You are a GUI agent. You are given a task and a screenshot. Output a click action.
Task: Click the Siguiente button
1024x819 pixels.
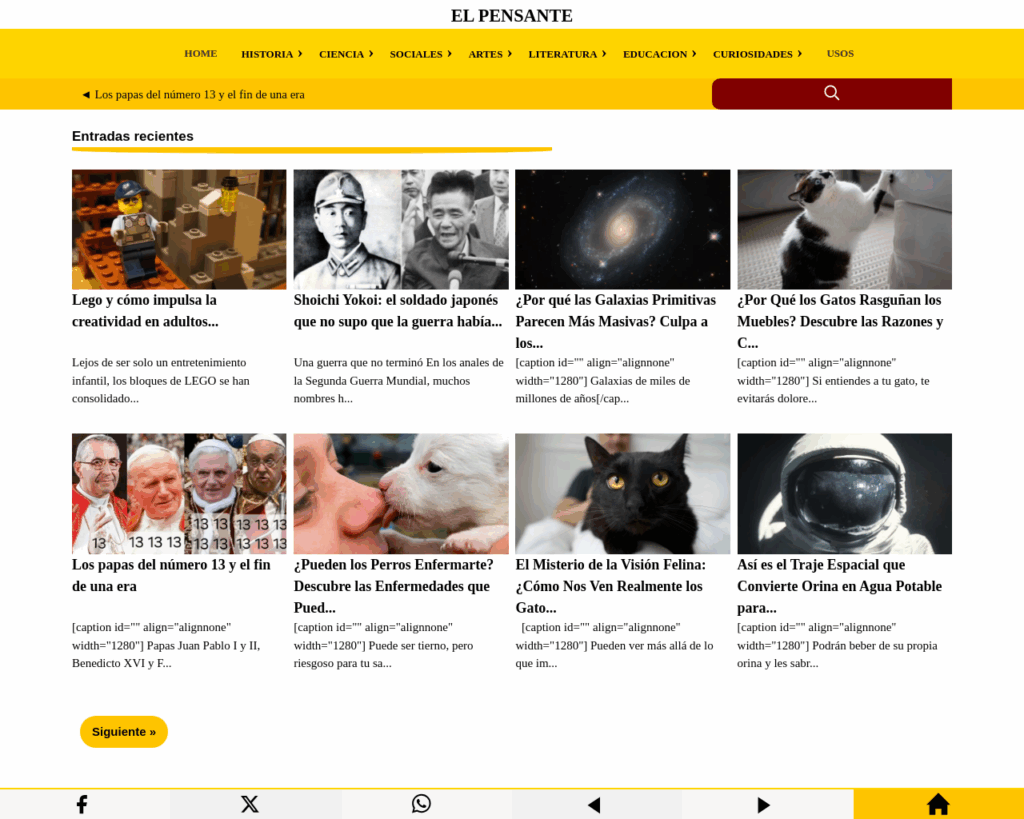(124, 731)
